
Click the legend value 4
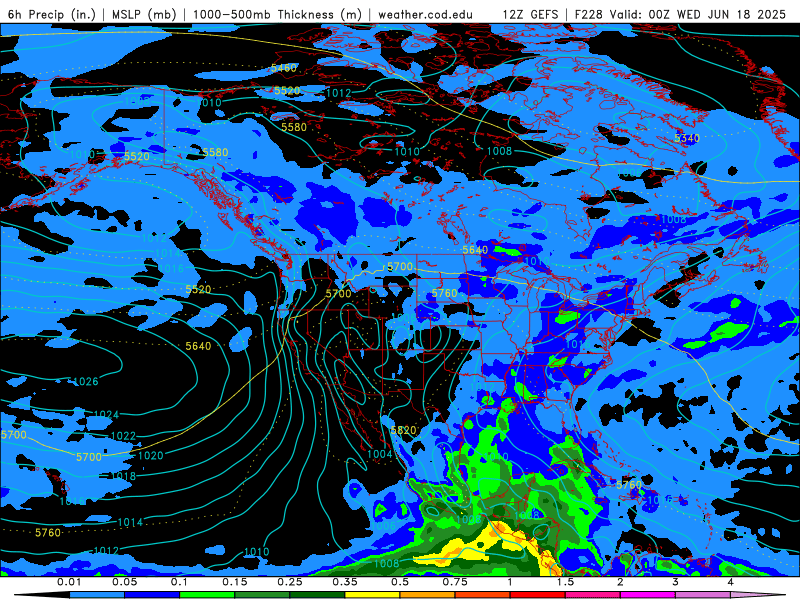(x=731, y=582)
